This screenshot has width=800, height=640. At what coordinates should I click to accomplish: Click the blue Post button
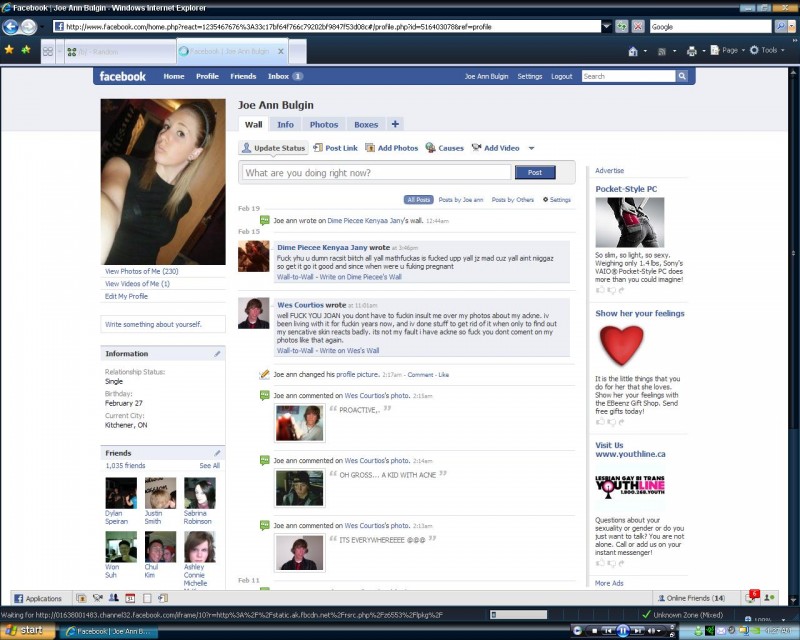(x=535, y=173)
